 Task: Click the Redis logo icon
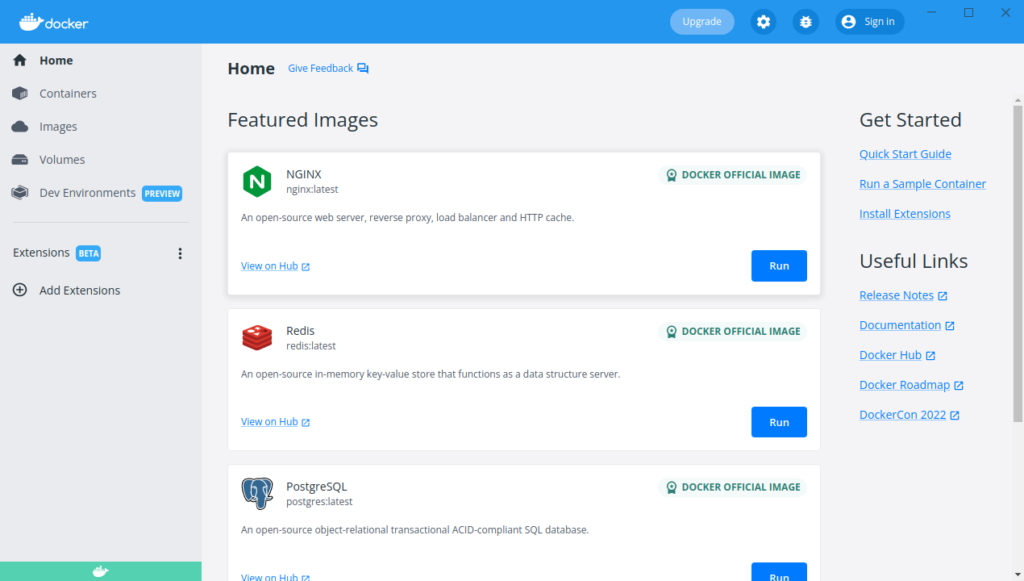[257, 338]
